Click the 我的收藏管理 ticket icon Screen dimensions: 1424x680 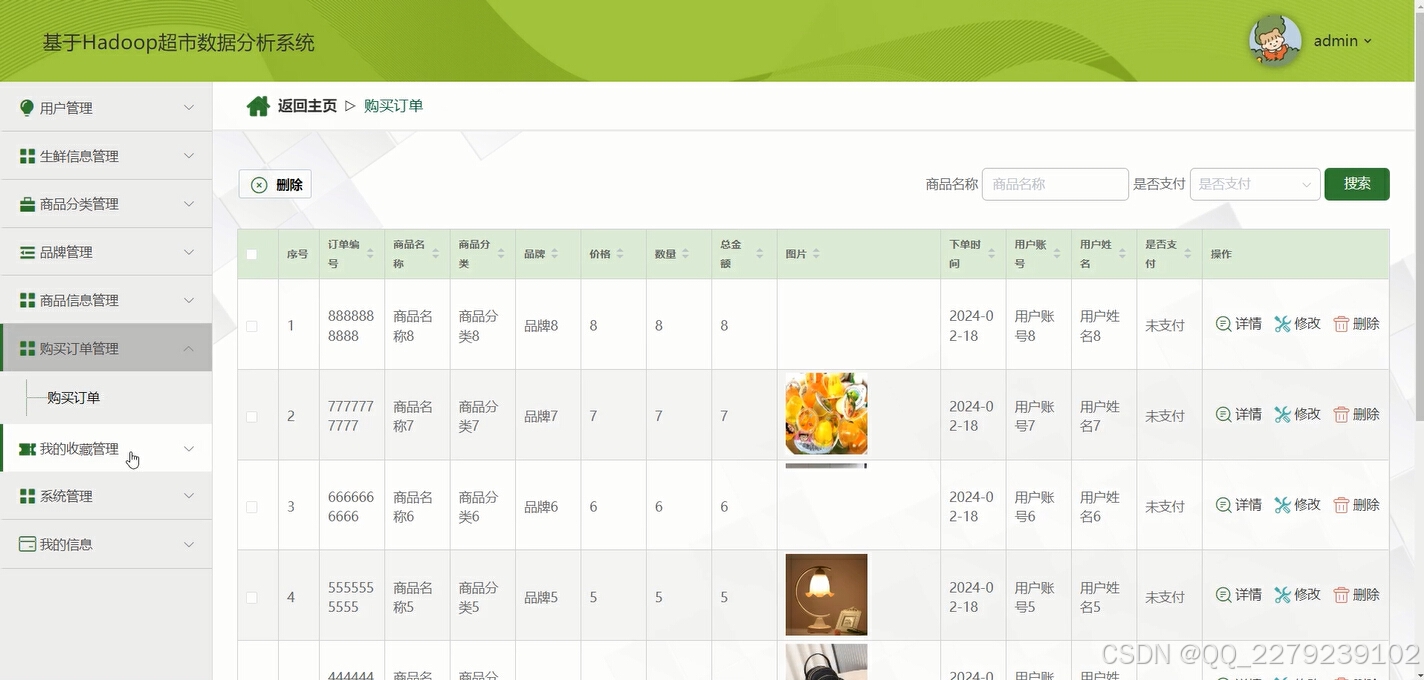point(27,449)
